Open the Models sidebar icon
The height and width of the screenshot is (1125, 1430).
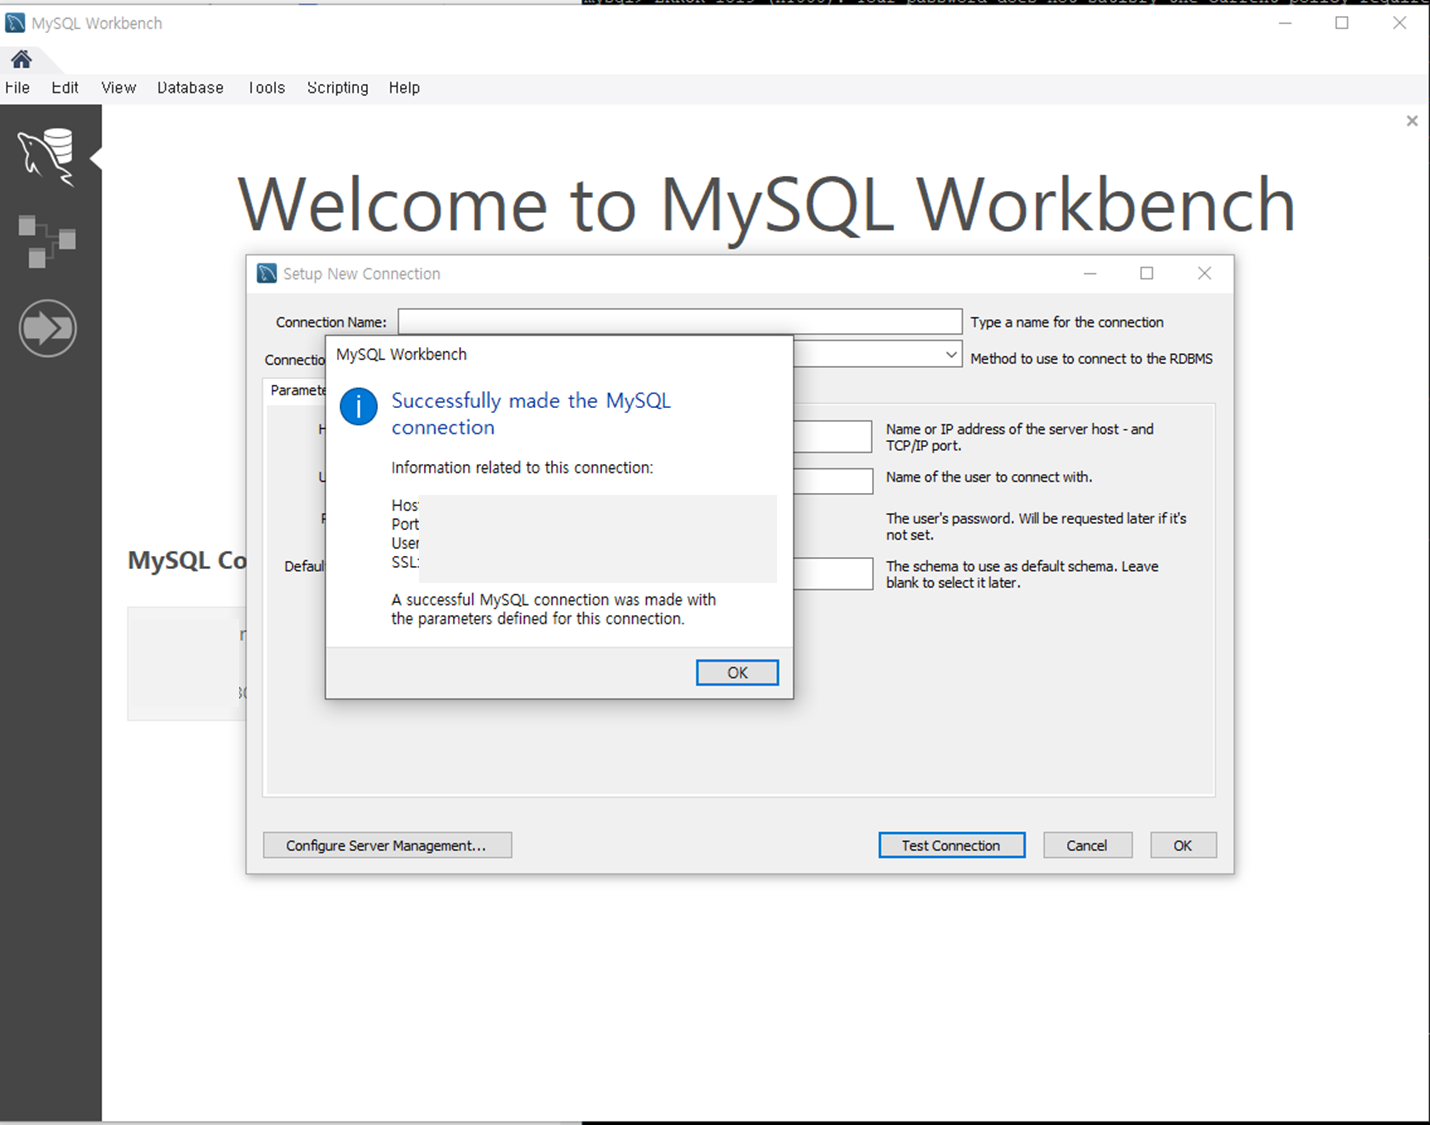click(x=47, y=241)
